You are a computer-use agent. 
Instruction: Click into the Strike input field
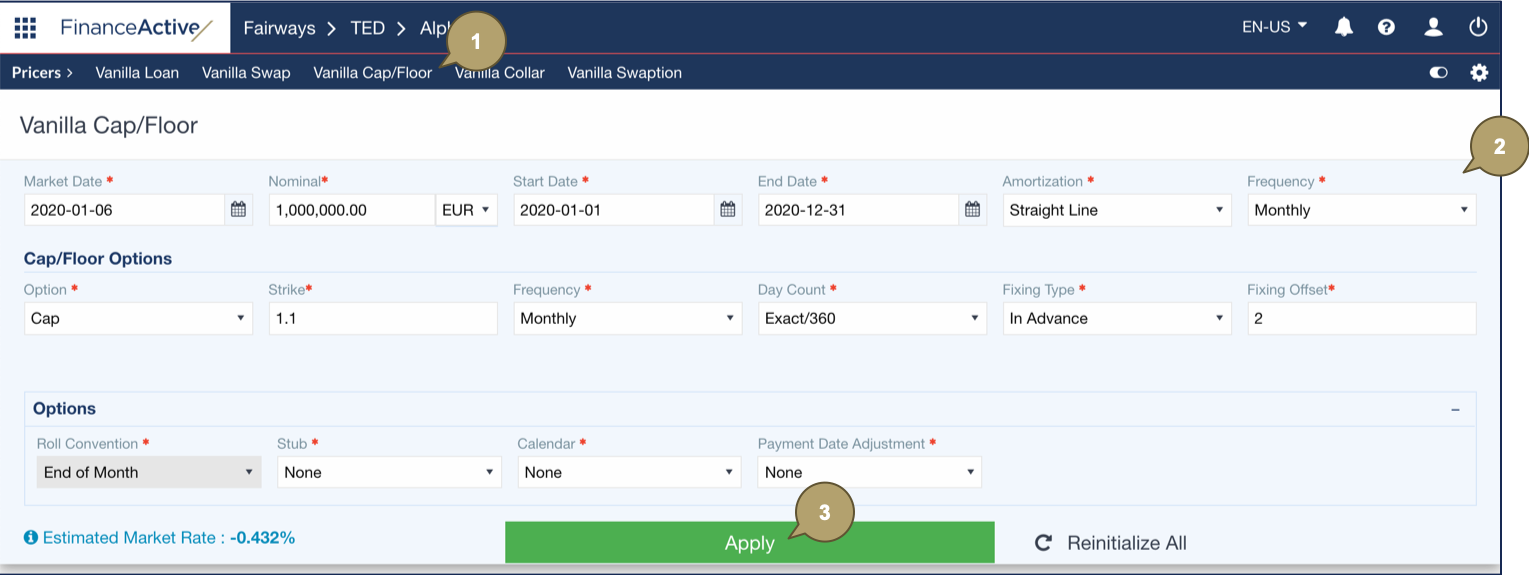click(382, 318)
